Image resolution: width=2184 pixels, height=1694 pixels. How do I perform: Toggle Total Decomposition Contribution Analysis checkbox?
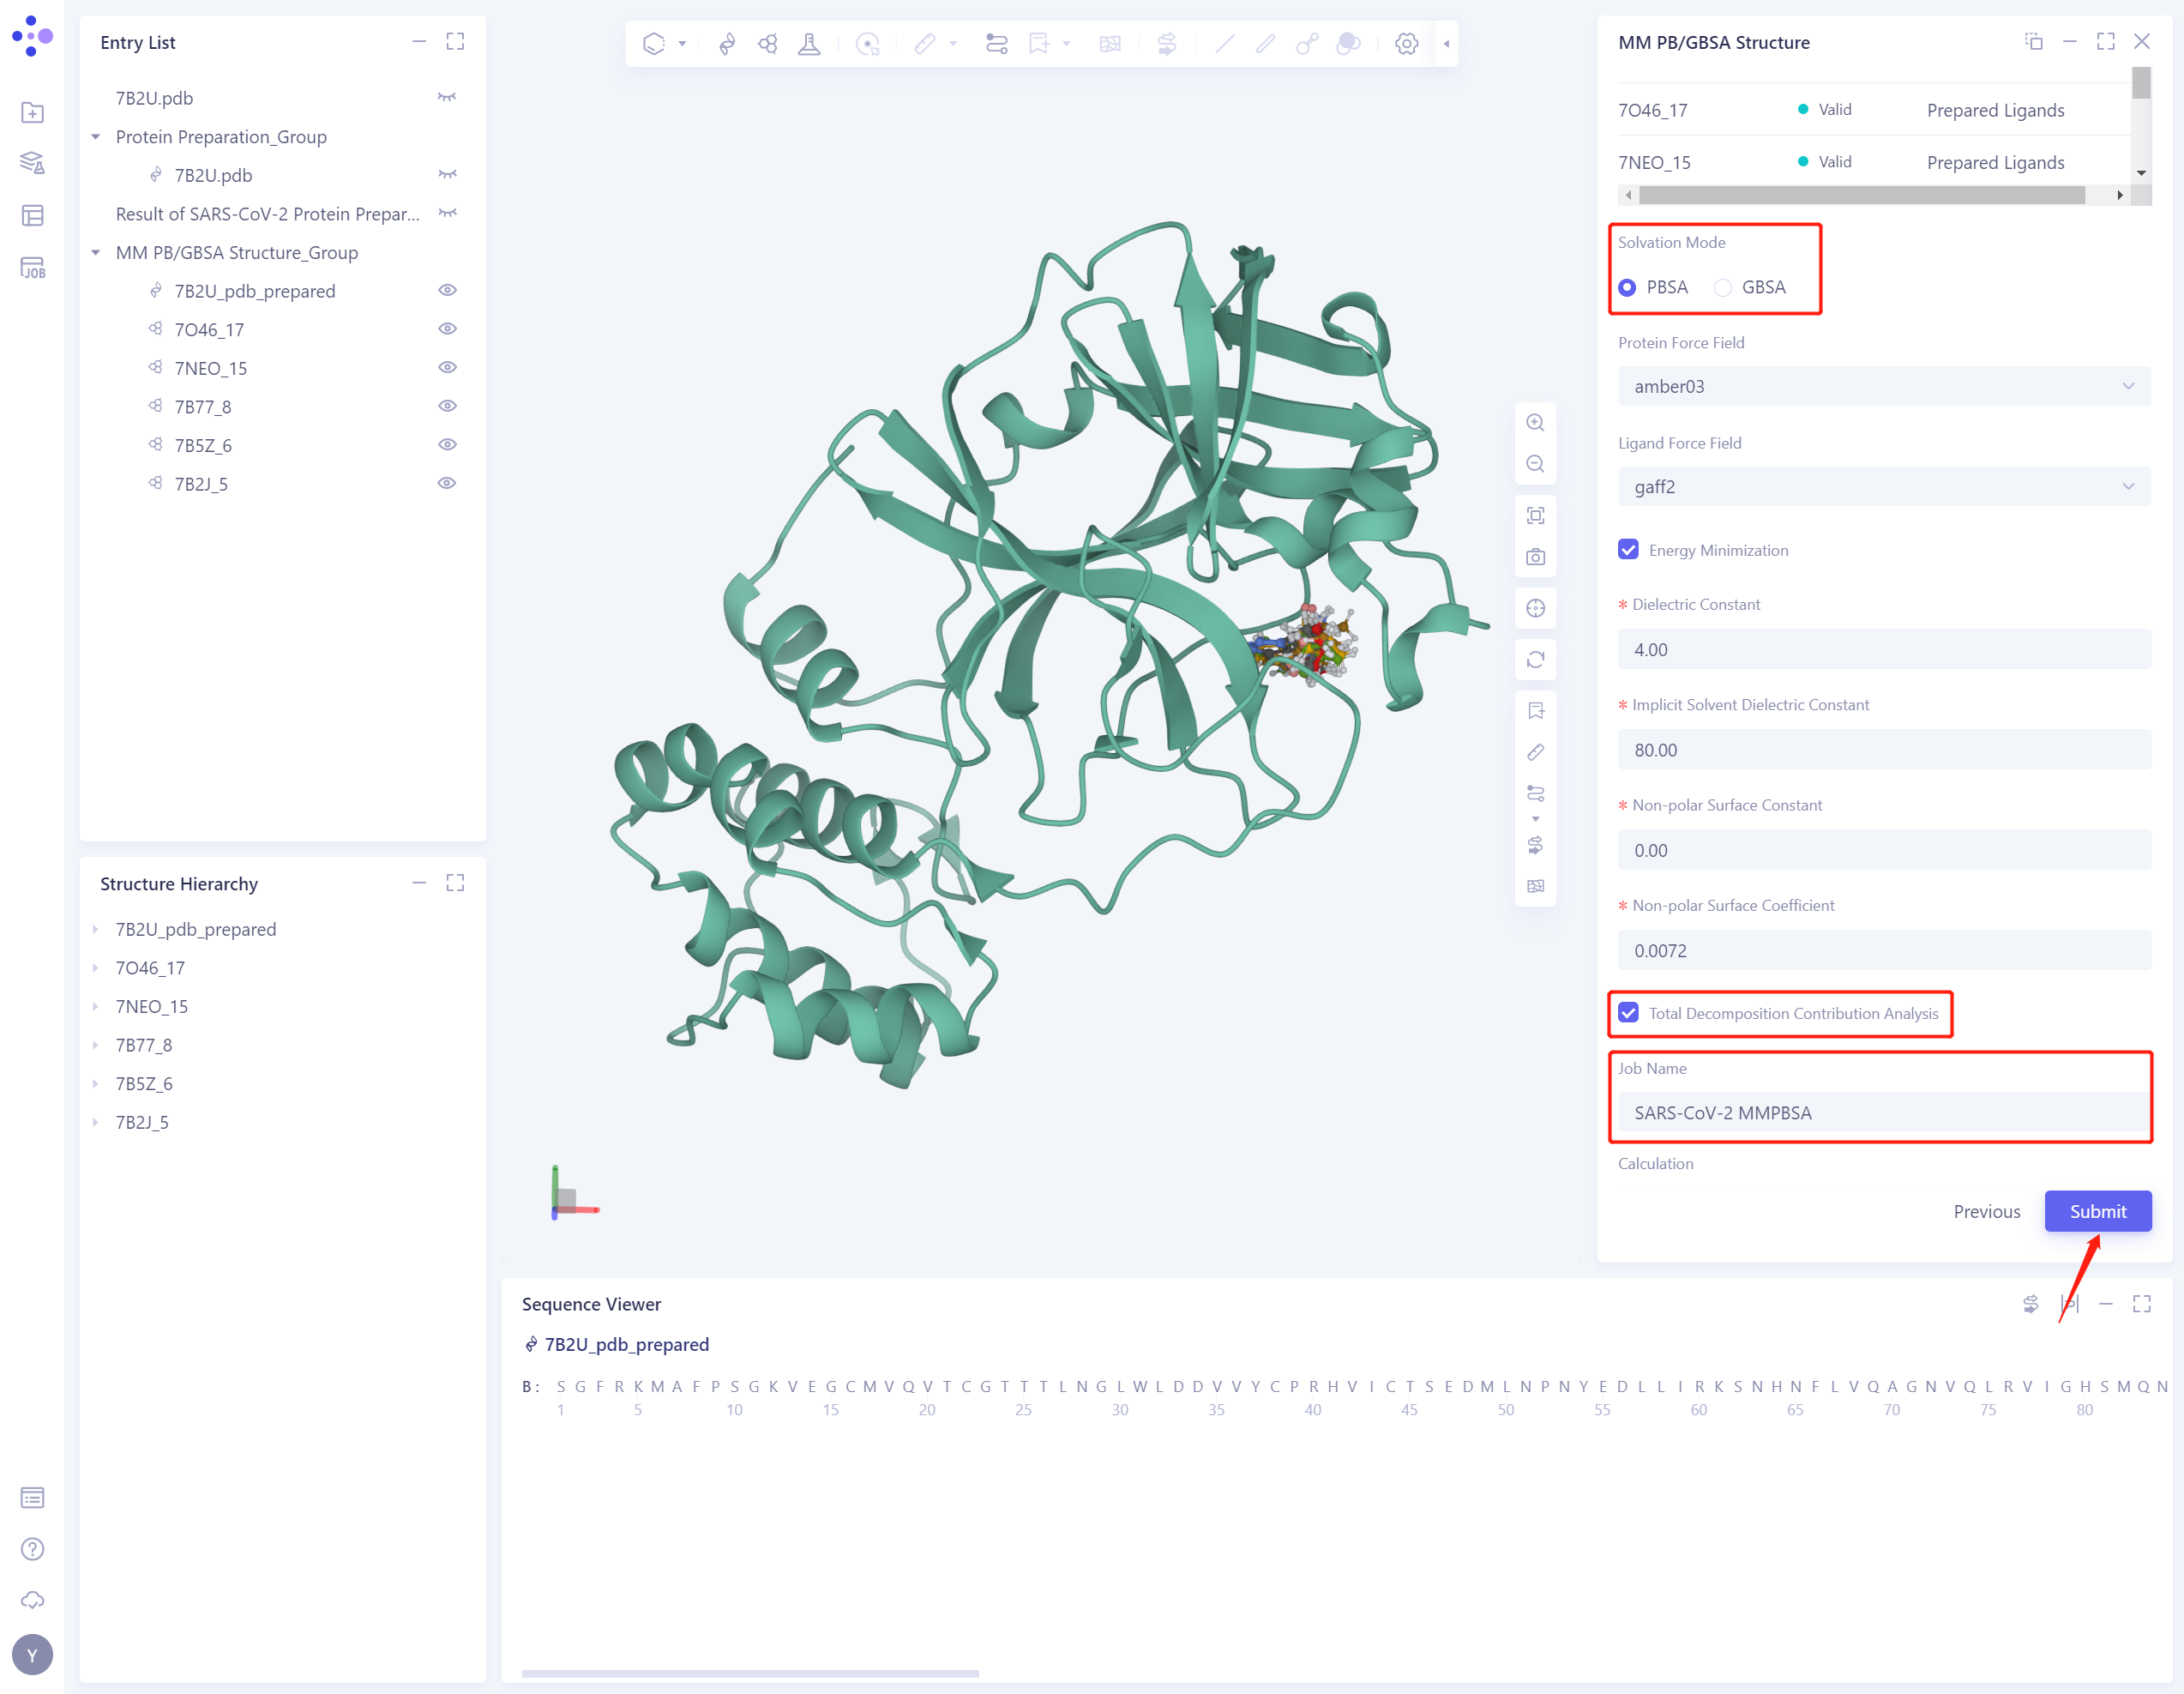pyautogui.click(x=1628, y=1012)
